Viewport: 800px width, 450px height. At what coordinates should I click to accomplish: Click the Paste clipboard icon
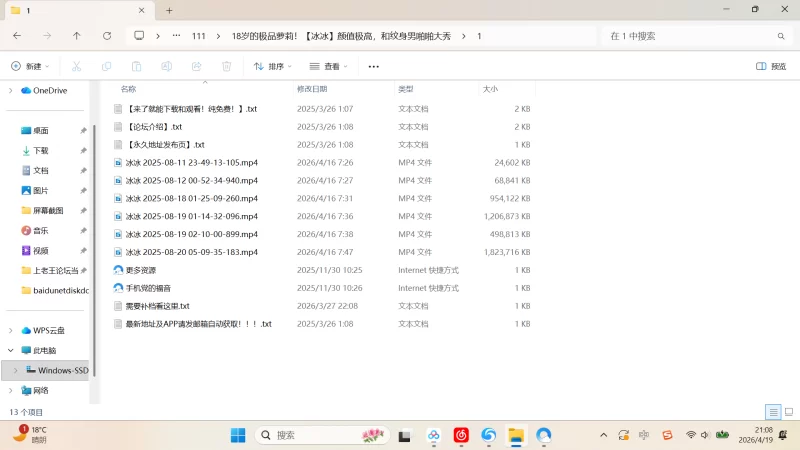point(136,66)
